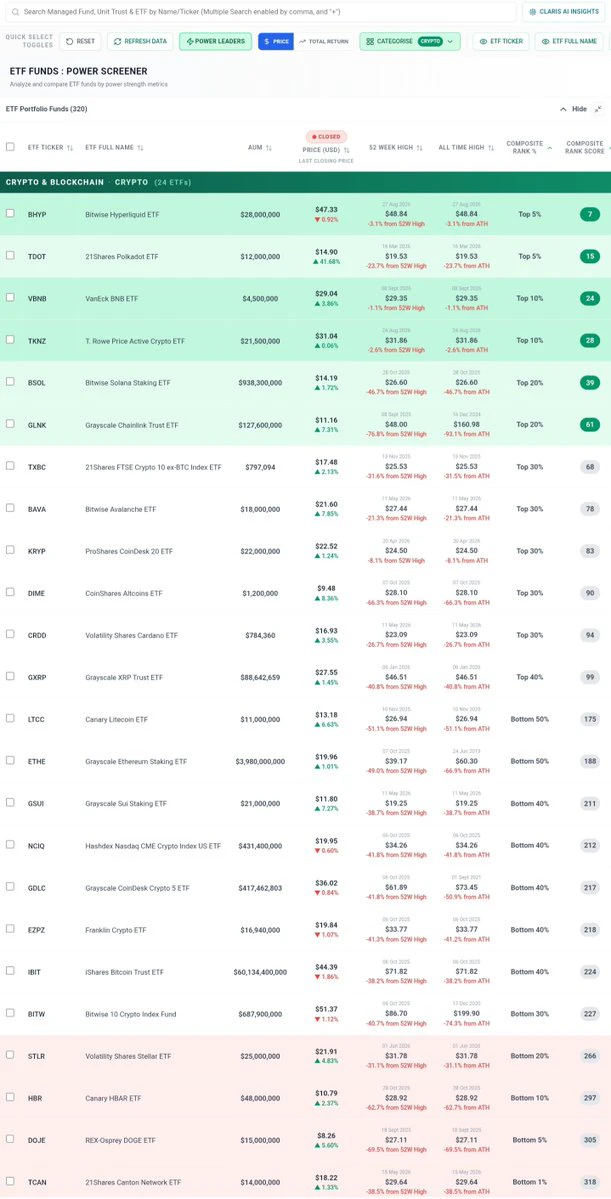Click AUM value $60,134,400,000
This screenshot has width=611, height=1199.
tap(260, 972)
